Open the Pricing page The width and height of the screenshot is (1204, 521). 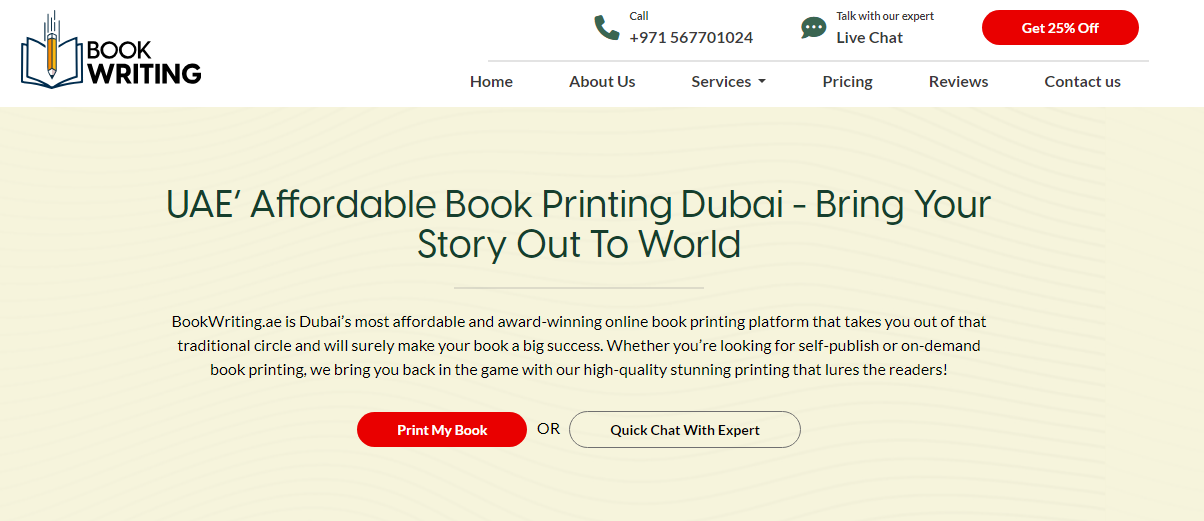pyautogui.click(x=848, y=82)
